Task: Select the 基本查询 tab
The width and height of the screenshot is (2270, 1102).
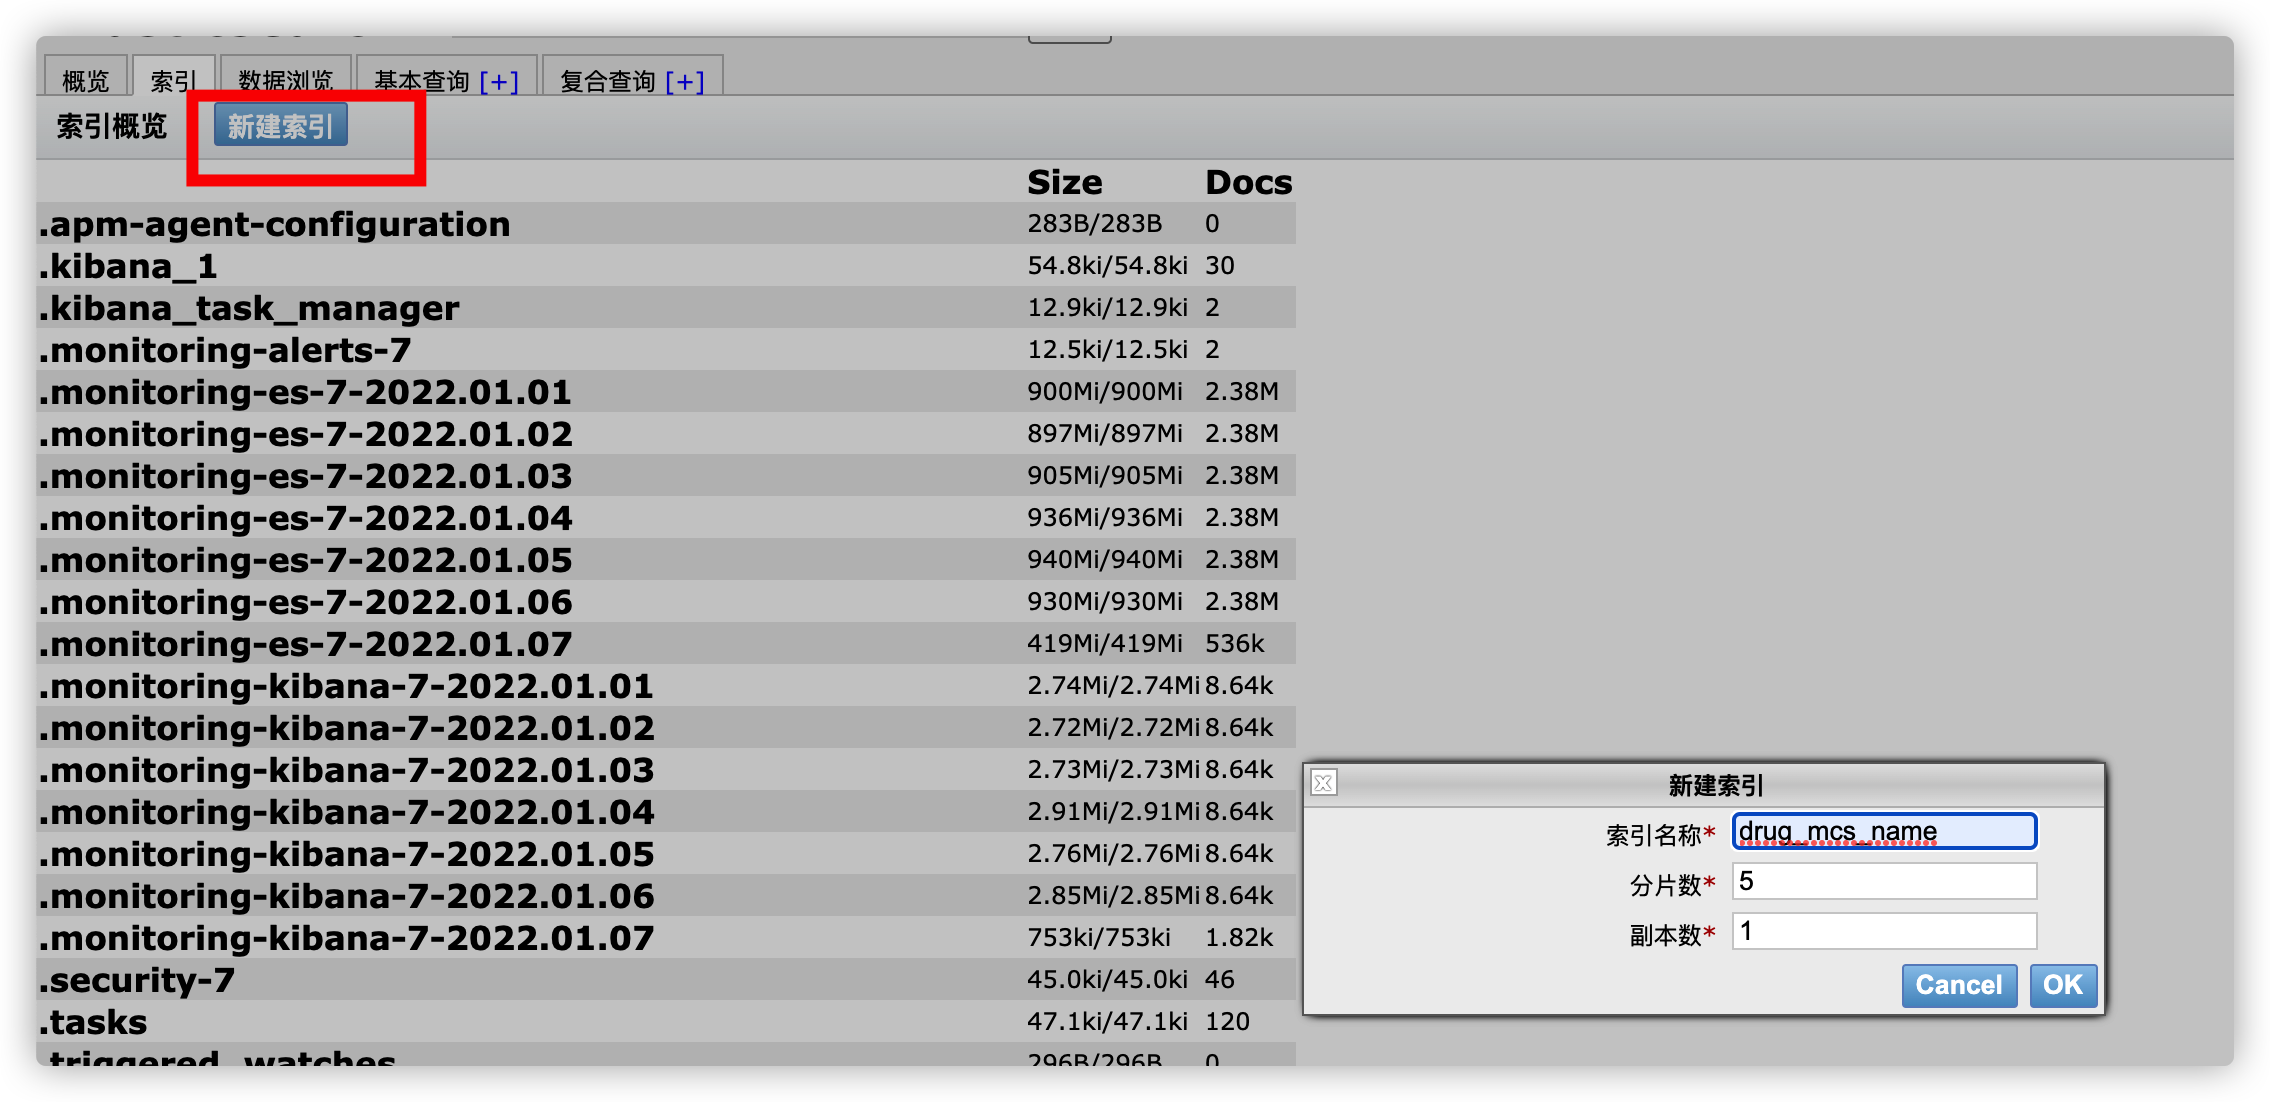Action: click(421, 81)
